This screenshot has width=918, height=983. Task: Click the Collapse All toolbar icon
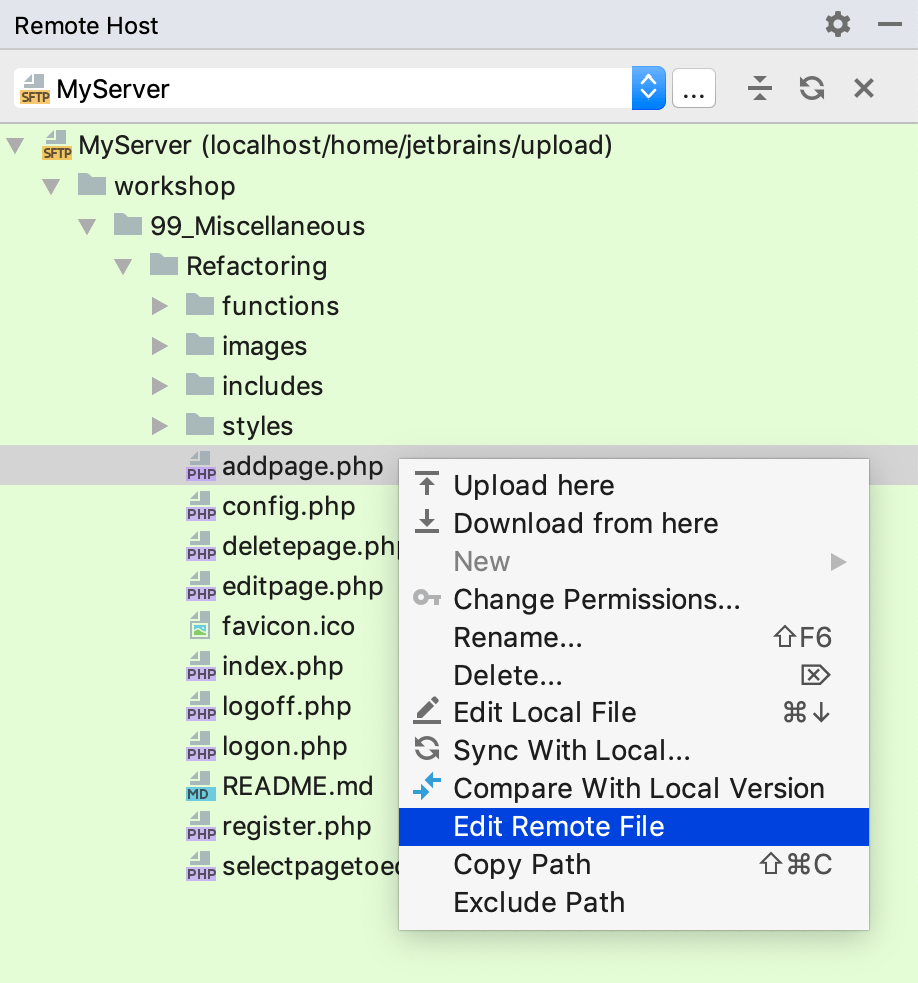pyautogui.click(x=759, y=88)
